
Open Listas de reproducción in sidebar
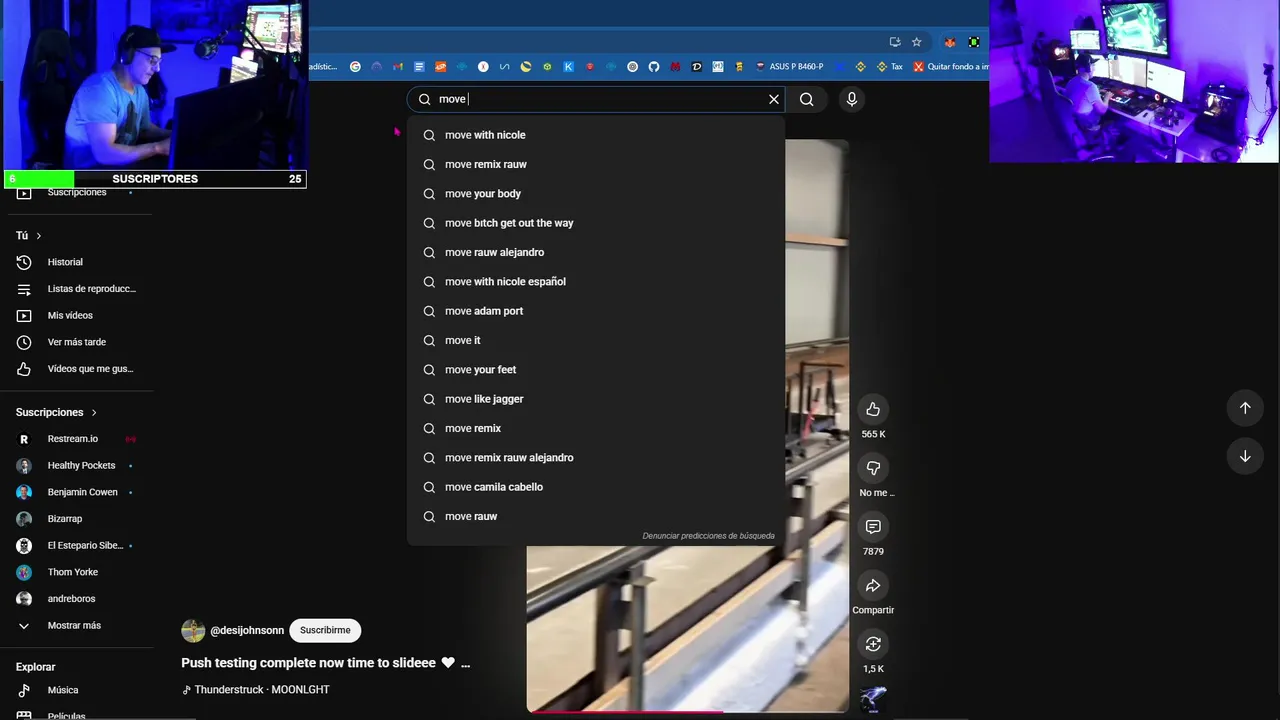click(x=77, y=289)
